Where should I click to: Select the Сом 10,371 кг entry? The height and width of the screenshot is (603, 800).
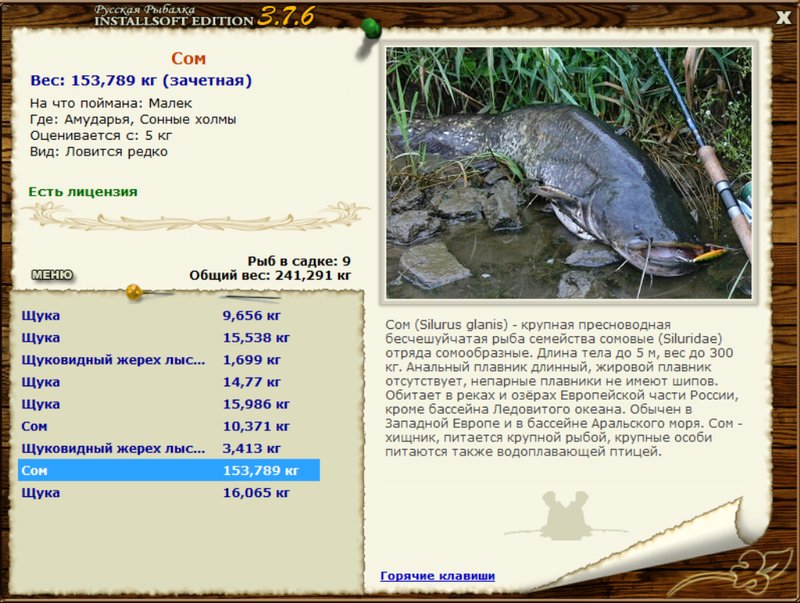pyautogui.click(x=169, y=426)
